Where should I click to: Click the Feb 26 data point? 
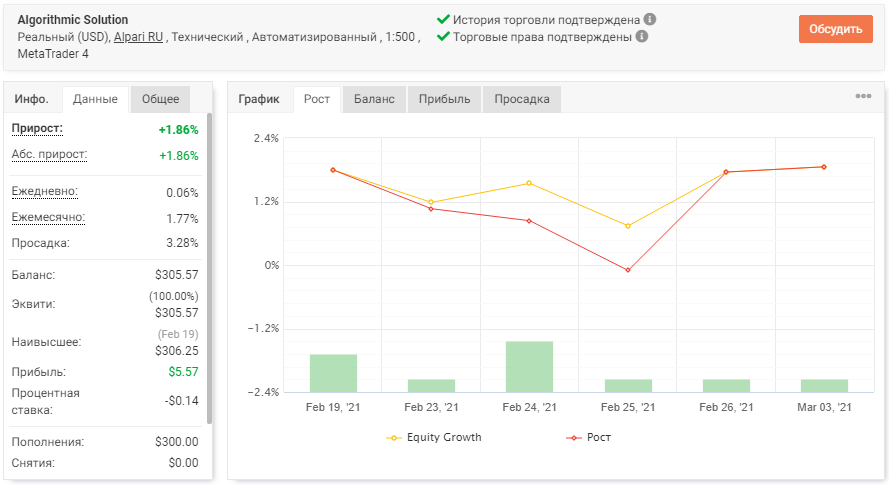pyautogui.click(x=726, y=172)
